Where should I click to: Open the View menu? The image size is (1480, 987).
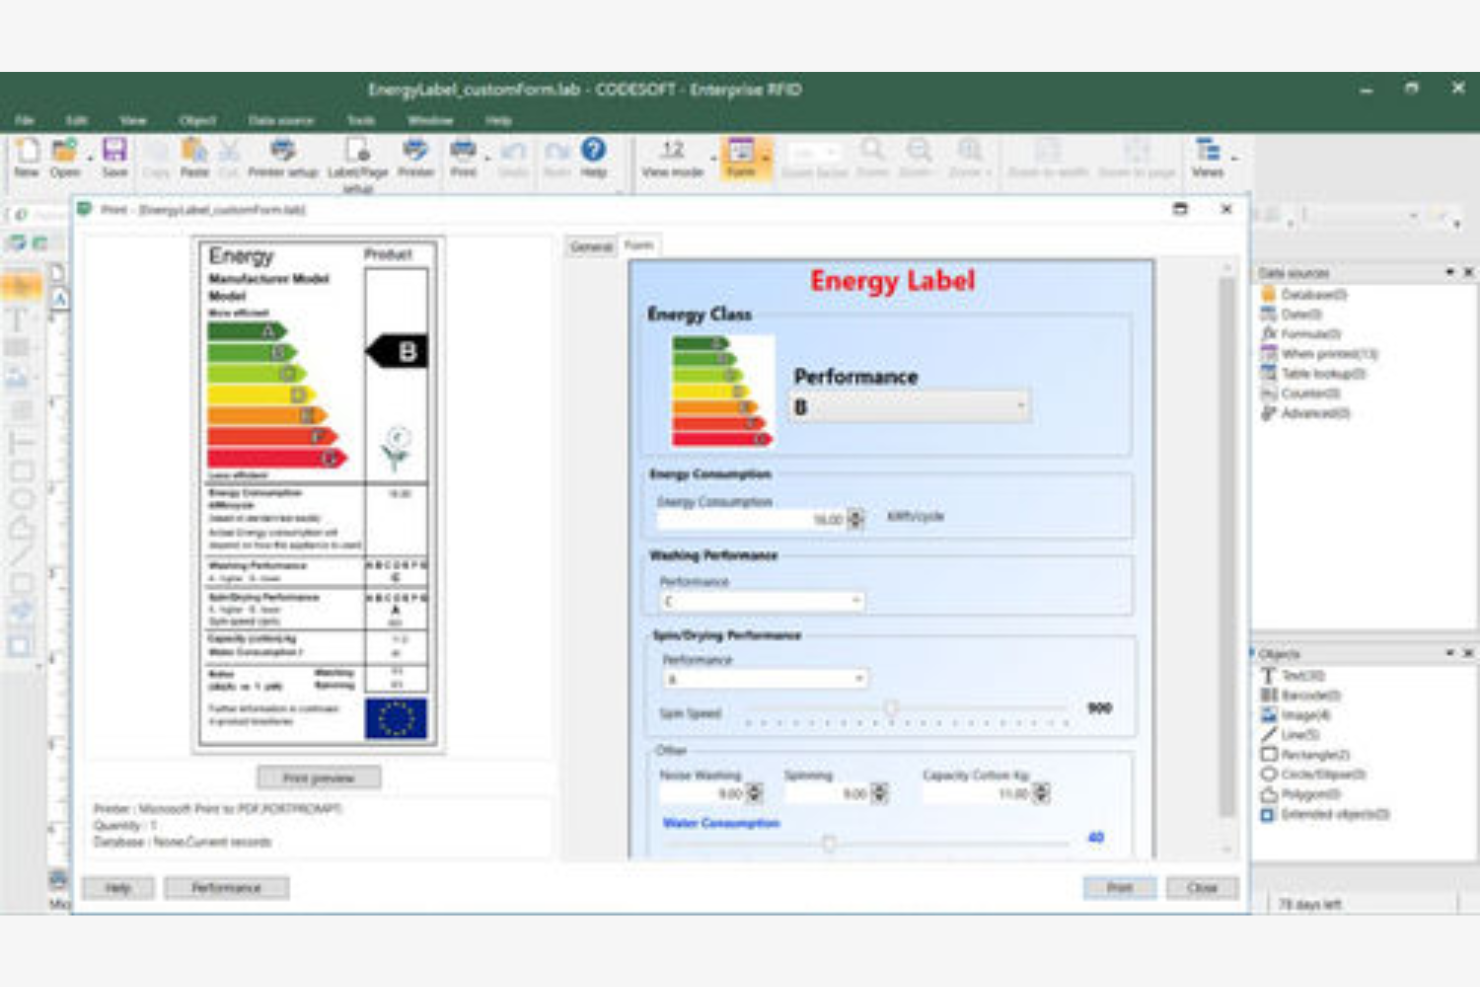point(133,120)
